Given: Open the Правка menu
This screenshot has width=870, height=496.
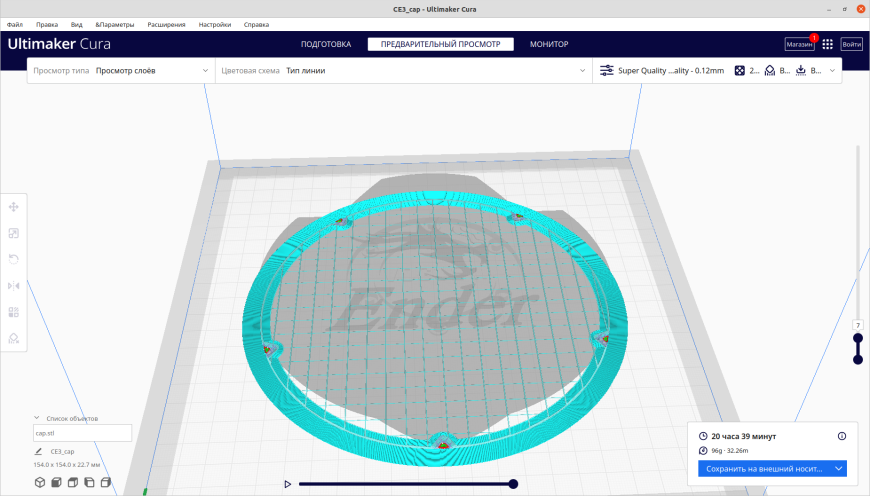Looking at the screenshot, I should point(47,24).
